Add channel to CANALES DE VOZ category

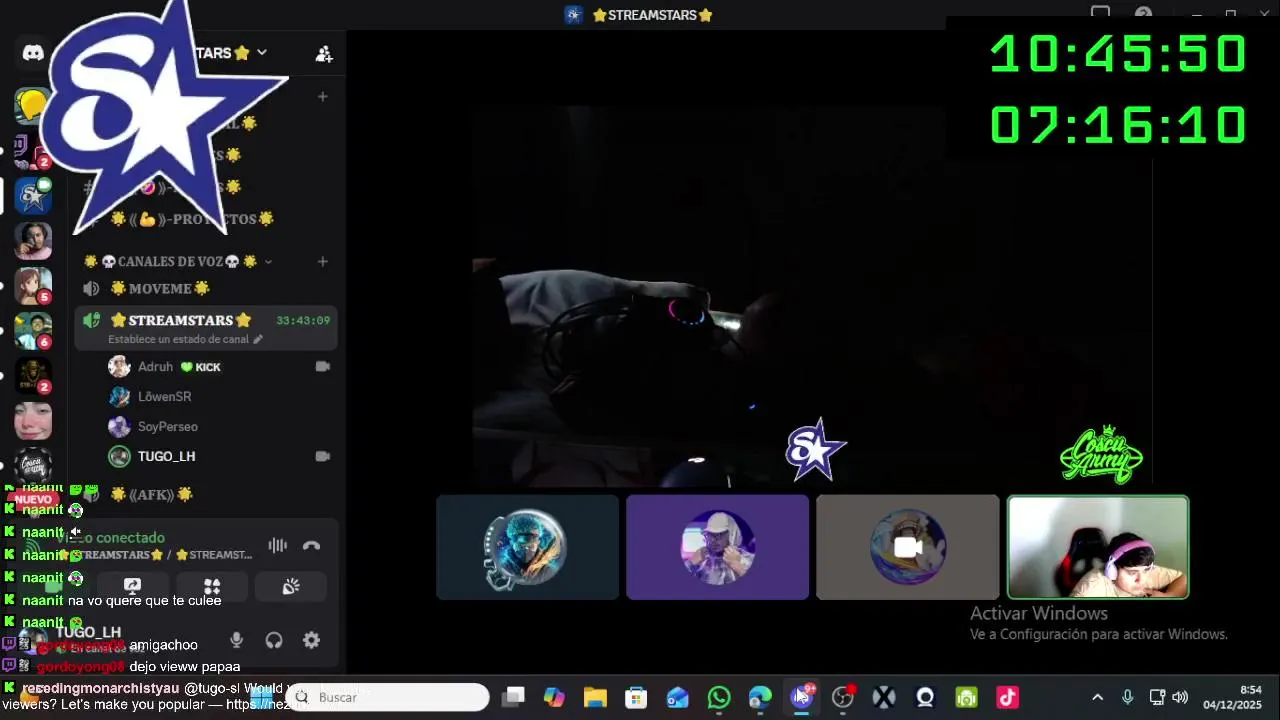[x=322, y=262]
